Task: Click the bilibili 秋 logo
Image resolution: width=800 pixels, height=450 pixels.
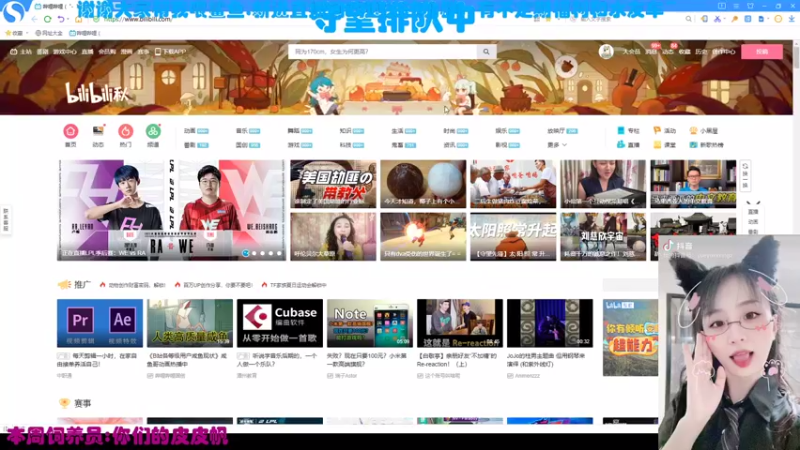Action: coord(97,93)
